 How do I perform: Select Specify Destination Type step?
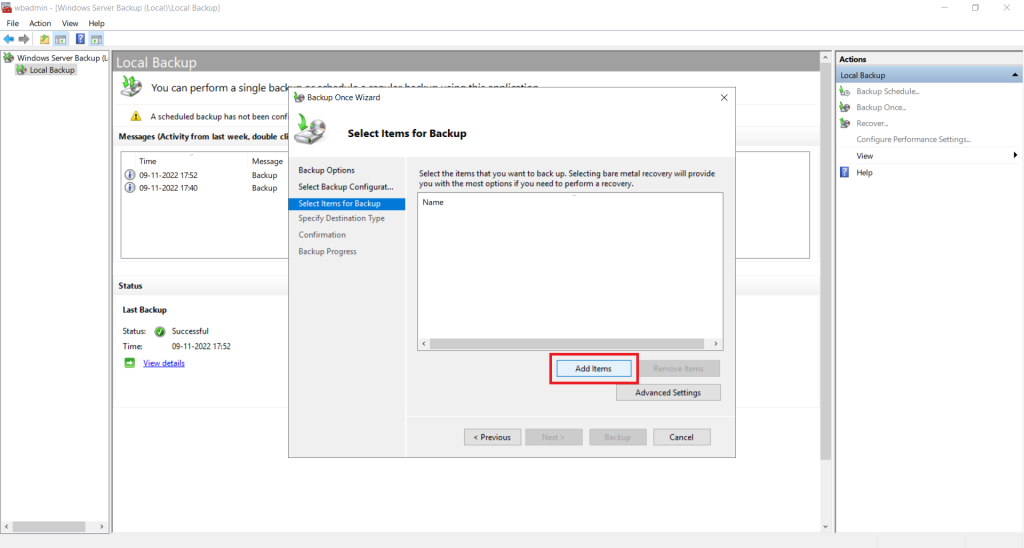[x=342, y=218]
